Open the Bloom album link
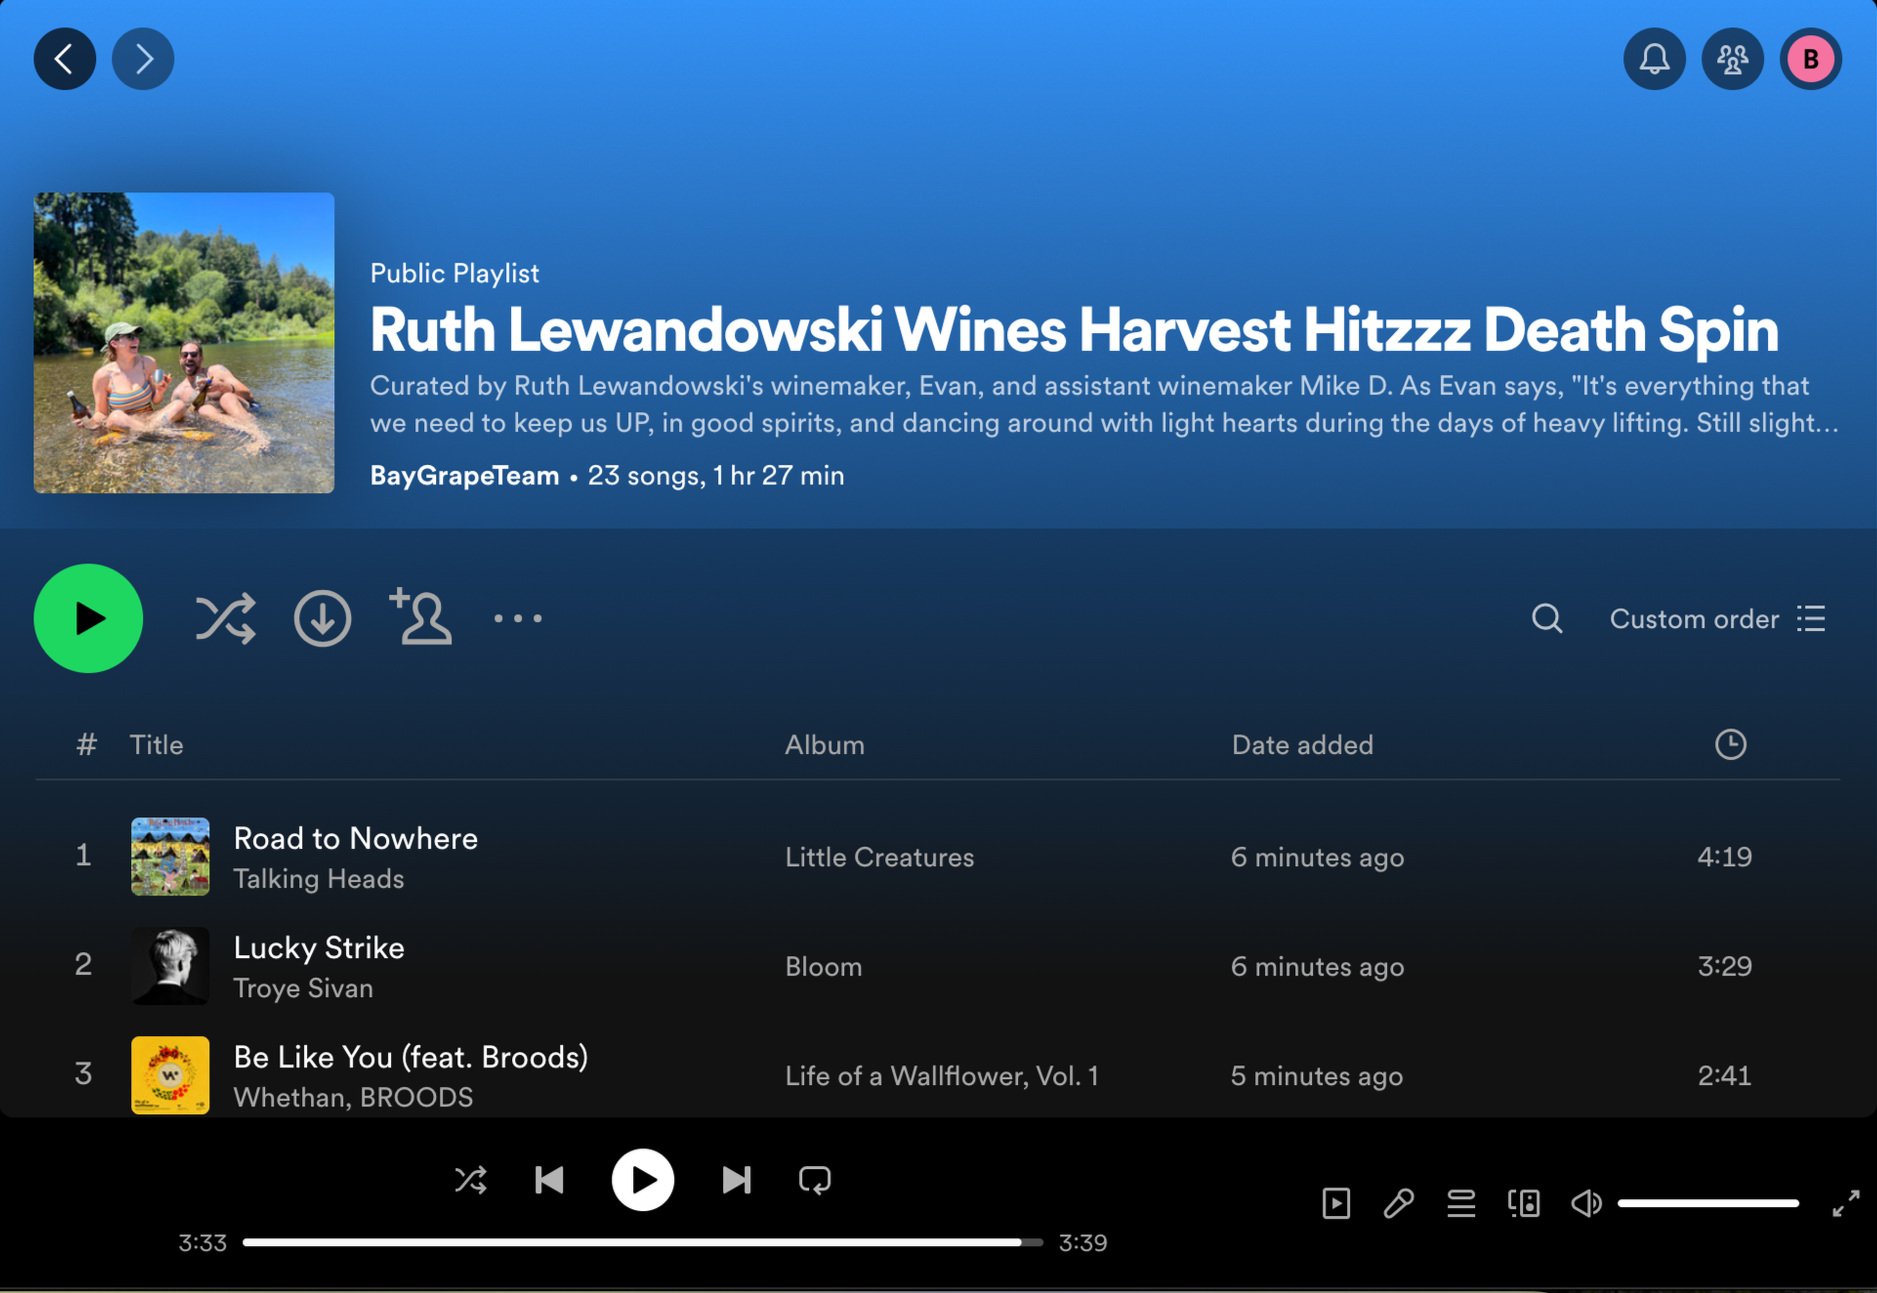 pos(823,967)
